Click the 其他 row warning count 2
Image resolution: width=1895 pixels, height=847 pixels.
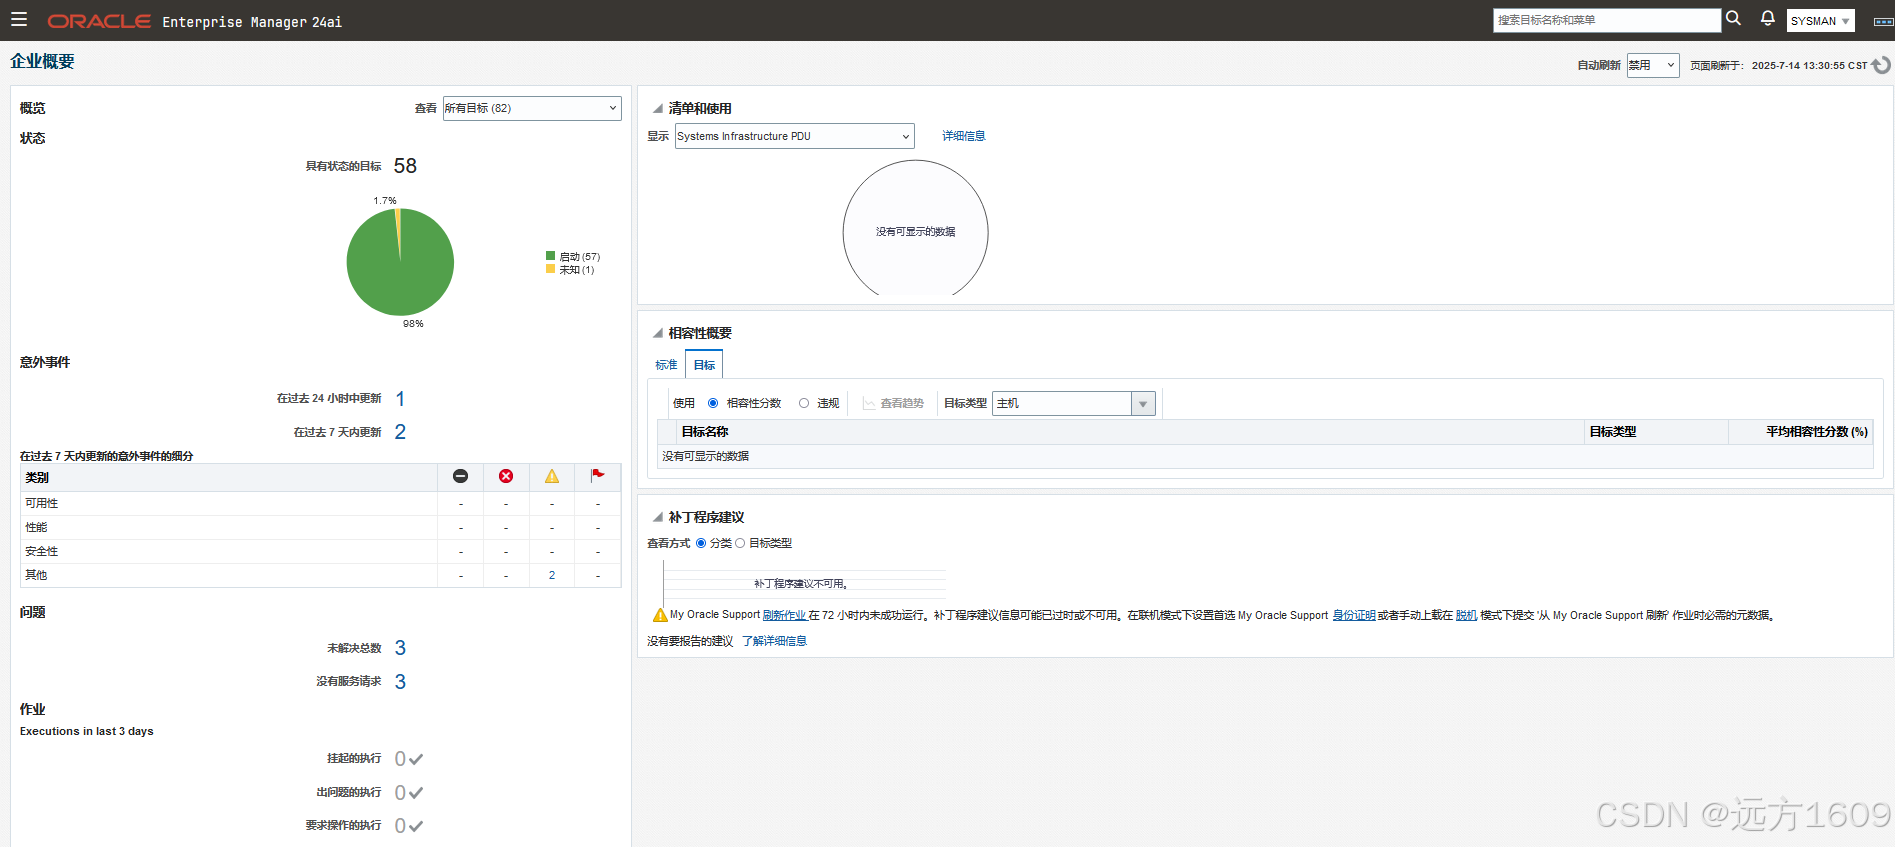click(x=552, y=575)
